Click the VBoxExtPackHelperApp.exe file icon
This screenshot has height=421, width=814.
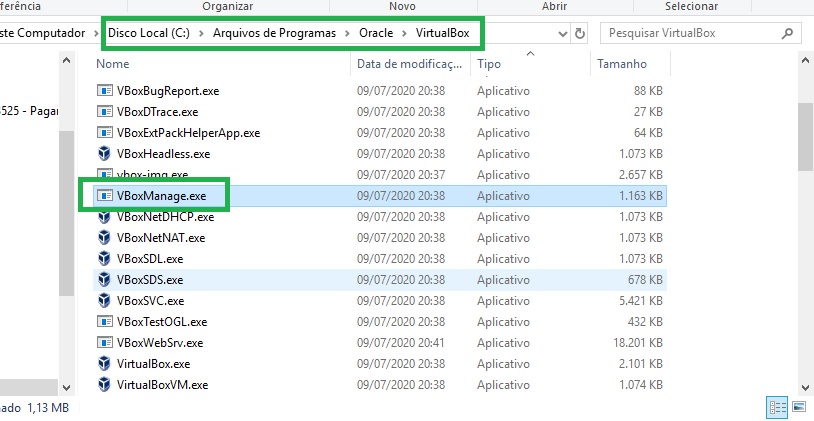(105, 132)
